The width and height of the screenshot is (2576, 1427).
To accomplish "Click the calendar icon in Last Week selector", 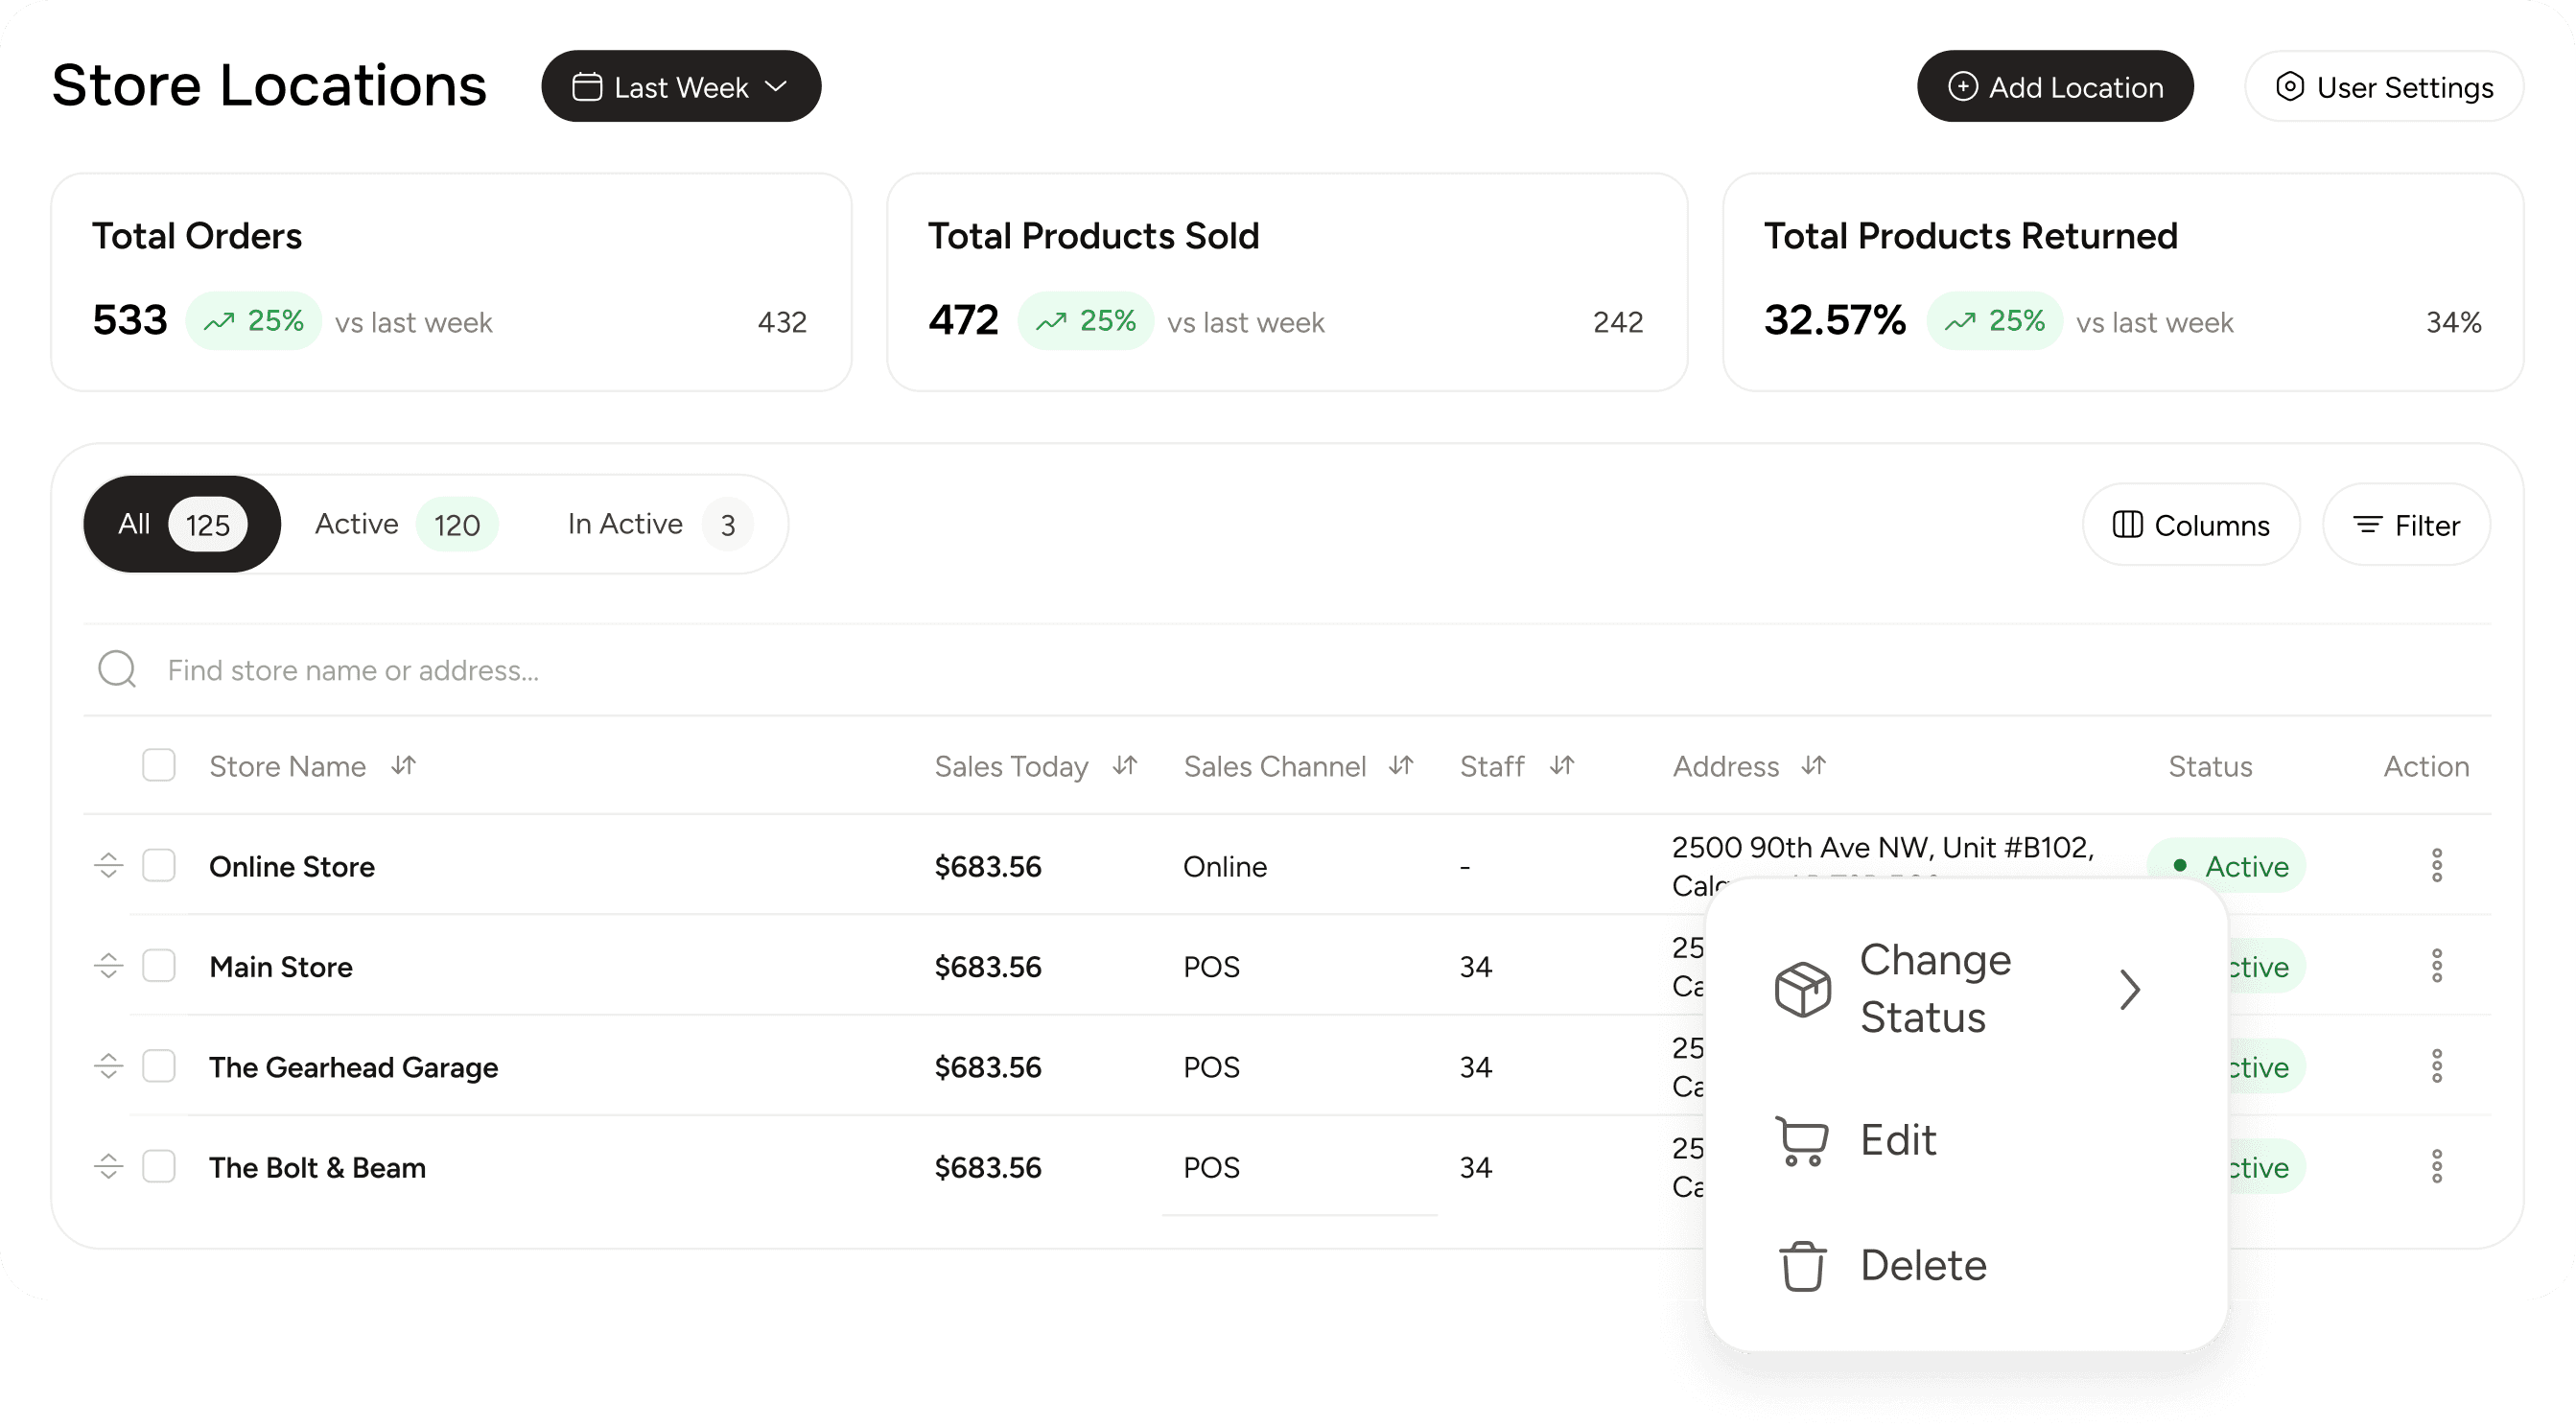I will point(589,86).
